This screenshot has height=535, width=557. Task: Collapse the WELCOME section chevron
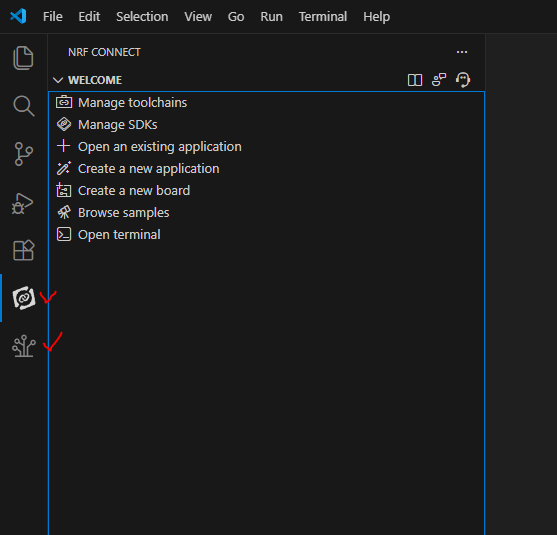[x=58, y=80]
